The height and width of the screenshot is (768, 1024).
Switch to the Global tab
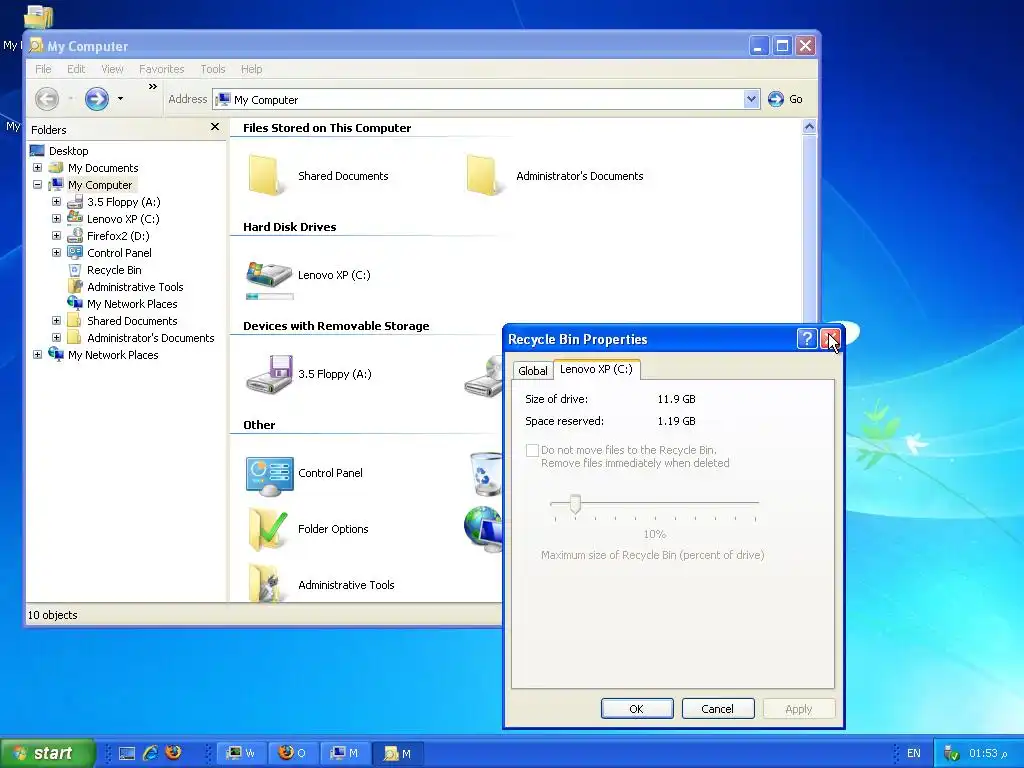[x=533, y=371]
